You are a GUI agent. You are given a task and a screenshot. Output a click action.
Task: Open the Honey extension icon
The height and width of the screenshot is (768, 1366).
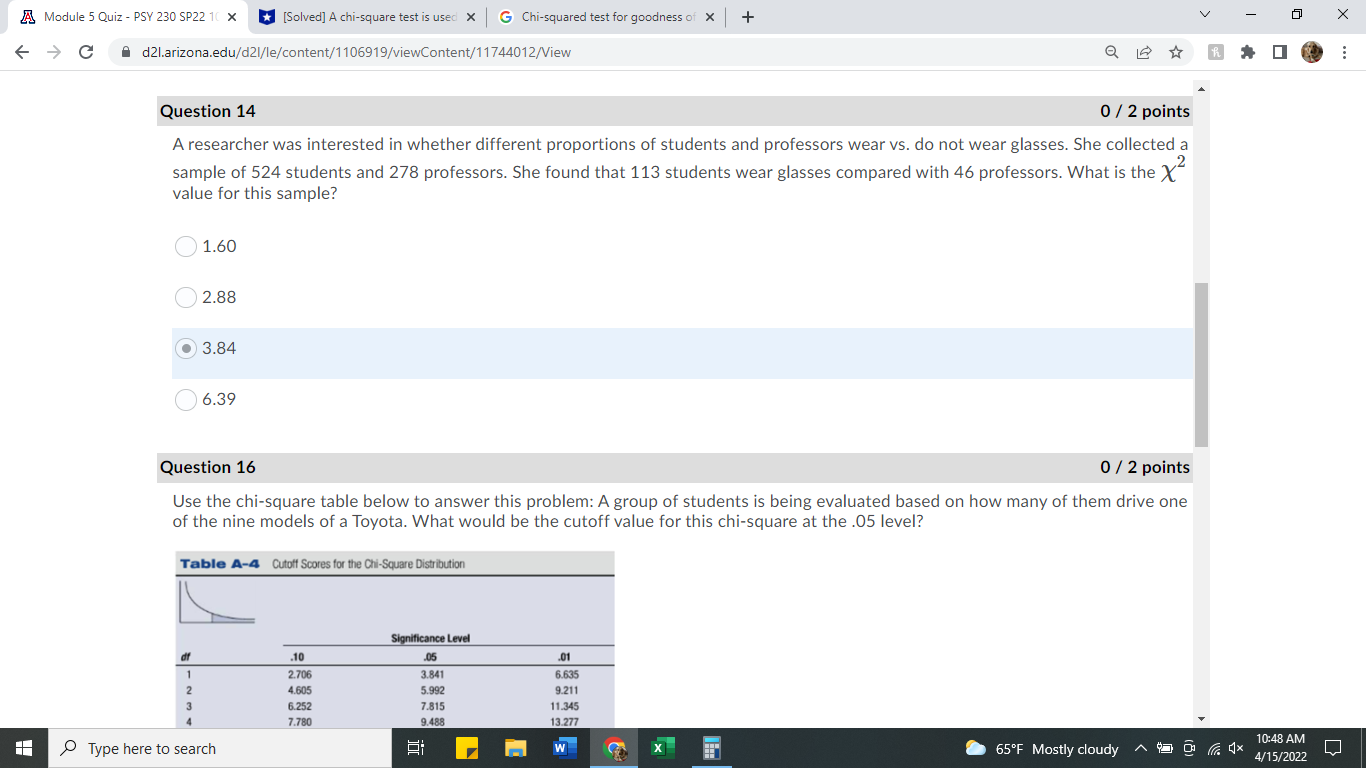point(1216,52)
